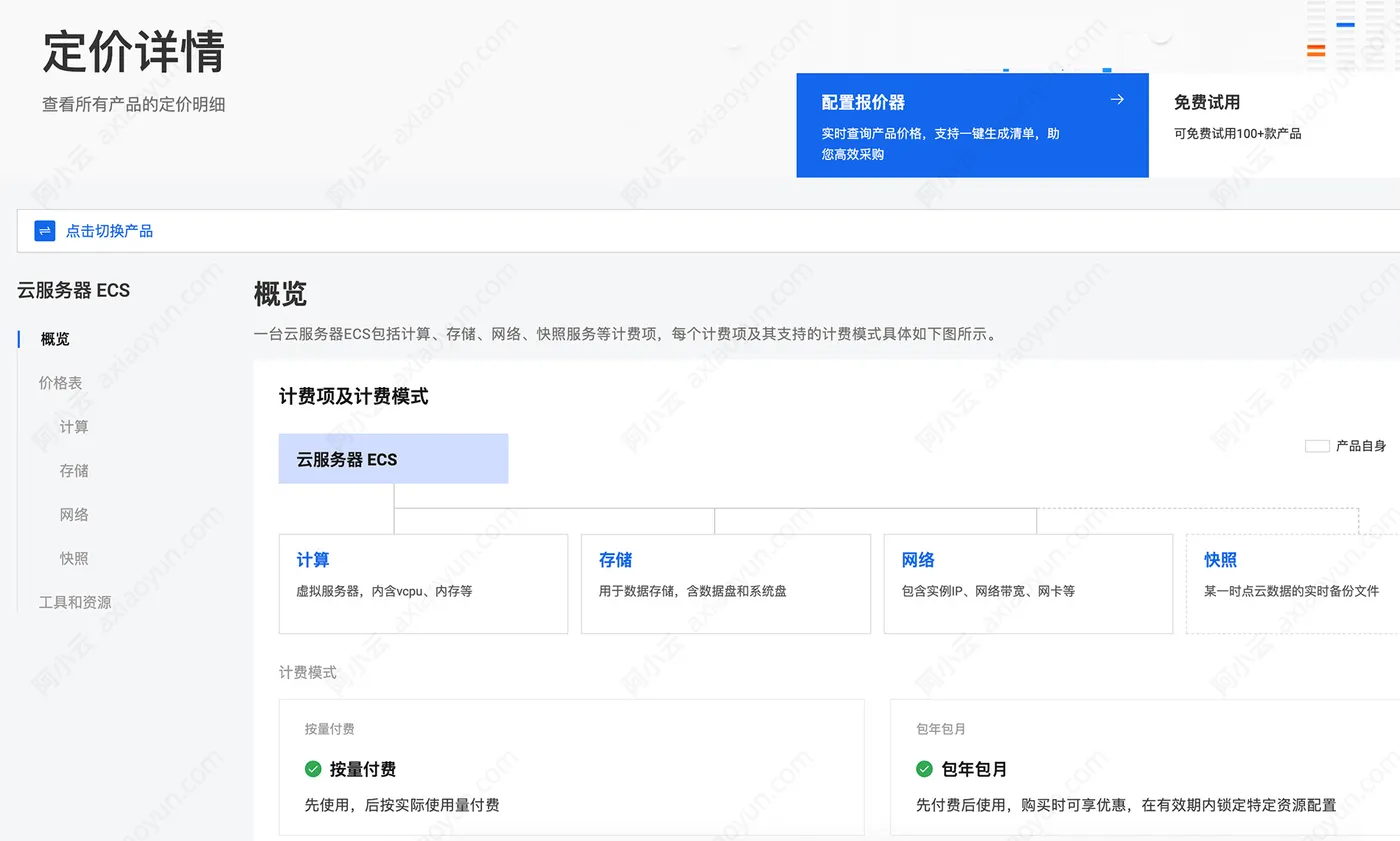Open the 存储 card link
The image size is (1400, 841).
point(615,560)
